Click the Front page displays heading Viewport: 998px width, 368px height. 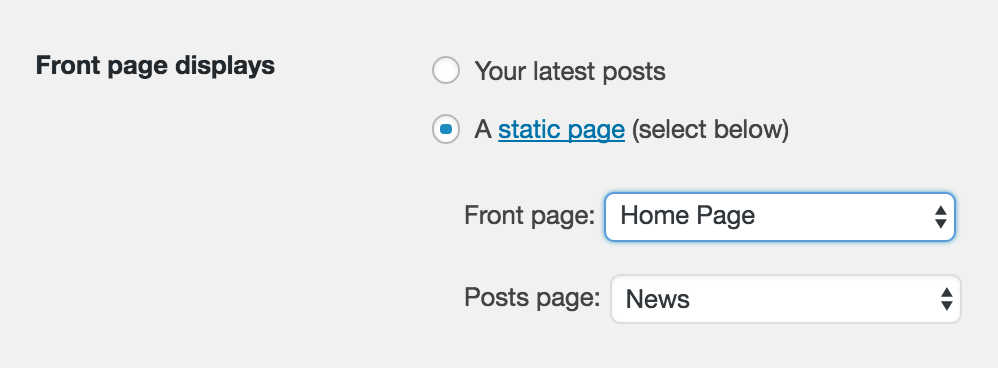(155, 66)
